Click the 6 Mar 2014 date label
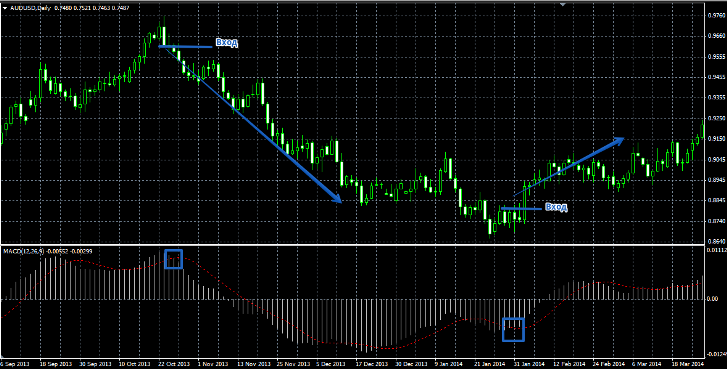This screenshot has height=369, width=727. point(648,365)
